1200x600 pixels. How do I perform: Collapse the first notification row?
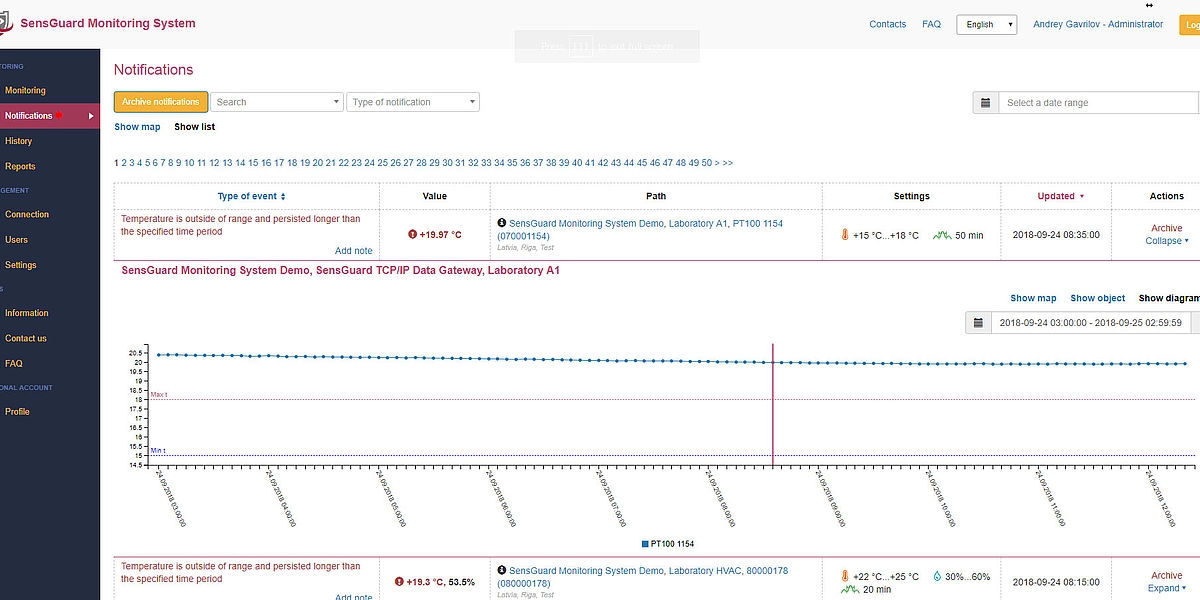[x=1166, y=241]
